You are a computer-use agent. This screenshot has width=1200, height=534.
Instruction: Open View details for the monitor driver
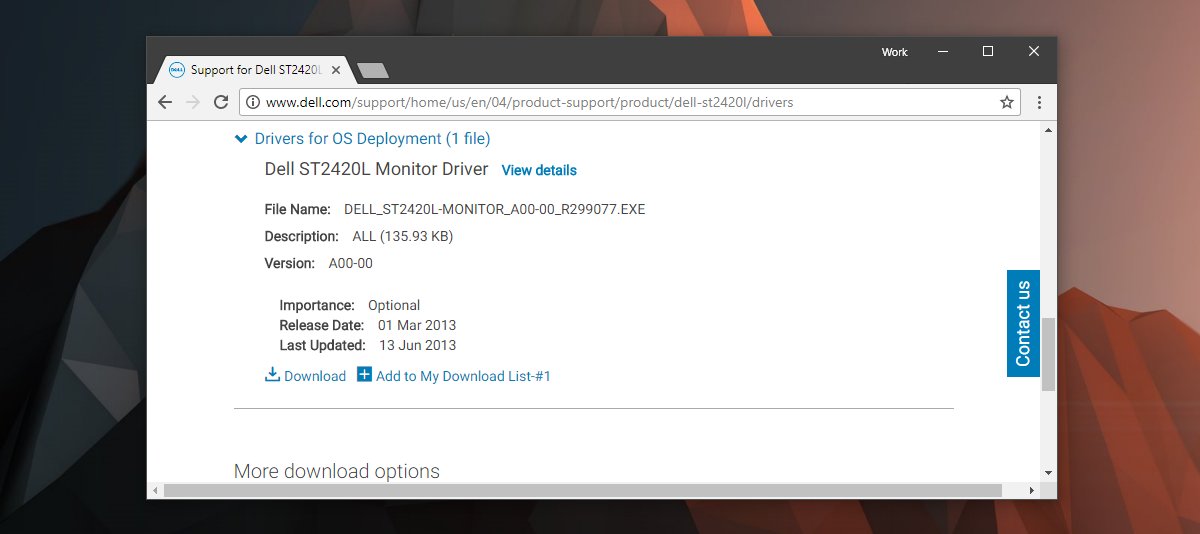(x=539, y=171)
